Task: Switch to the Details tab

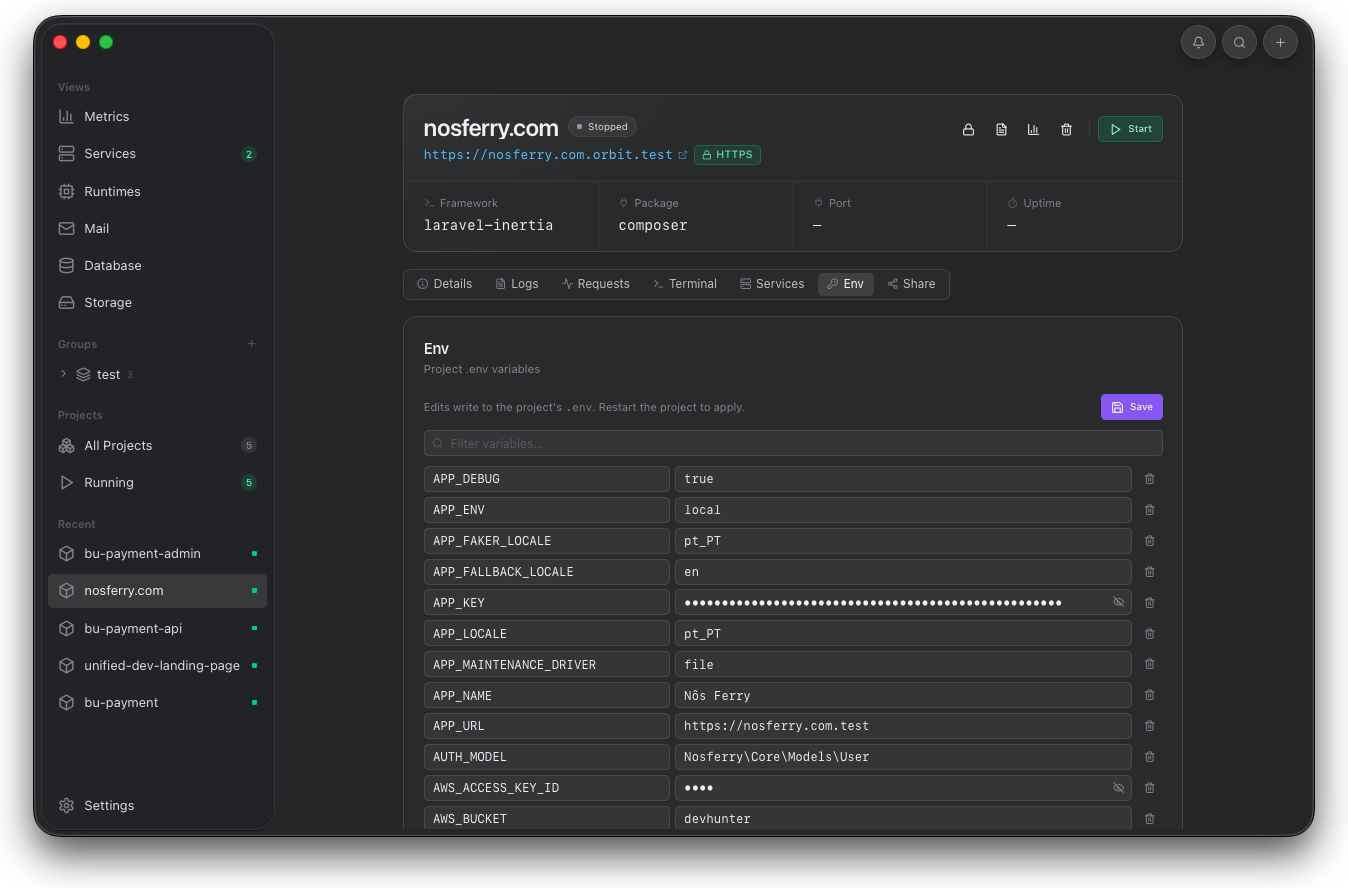Action: click(444, 284)
